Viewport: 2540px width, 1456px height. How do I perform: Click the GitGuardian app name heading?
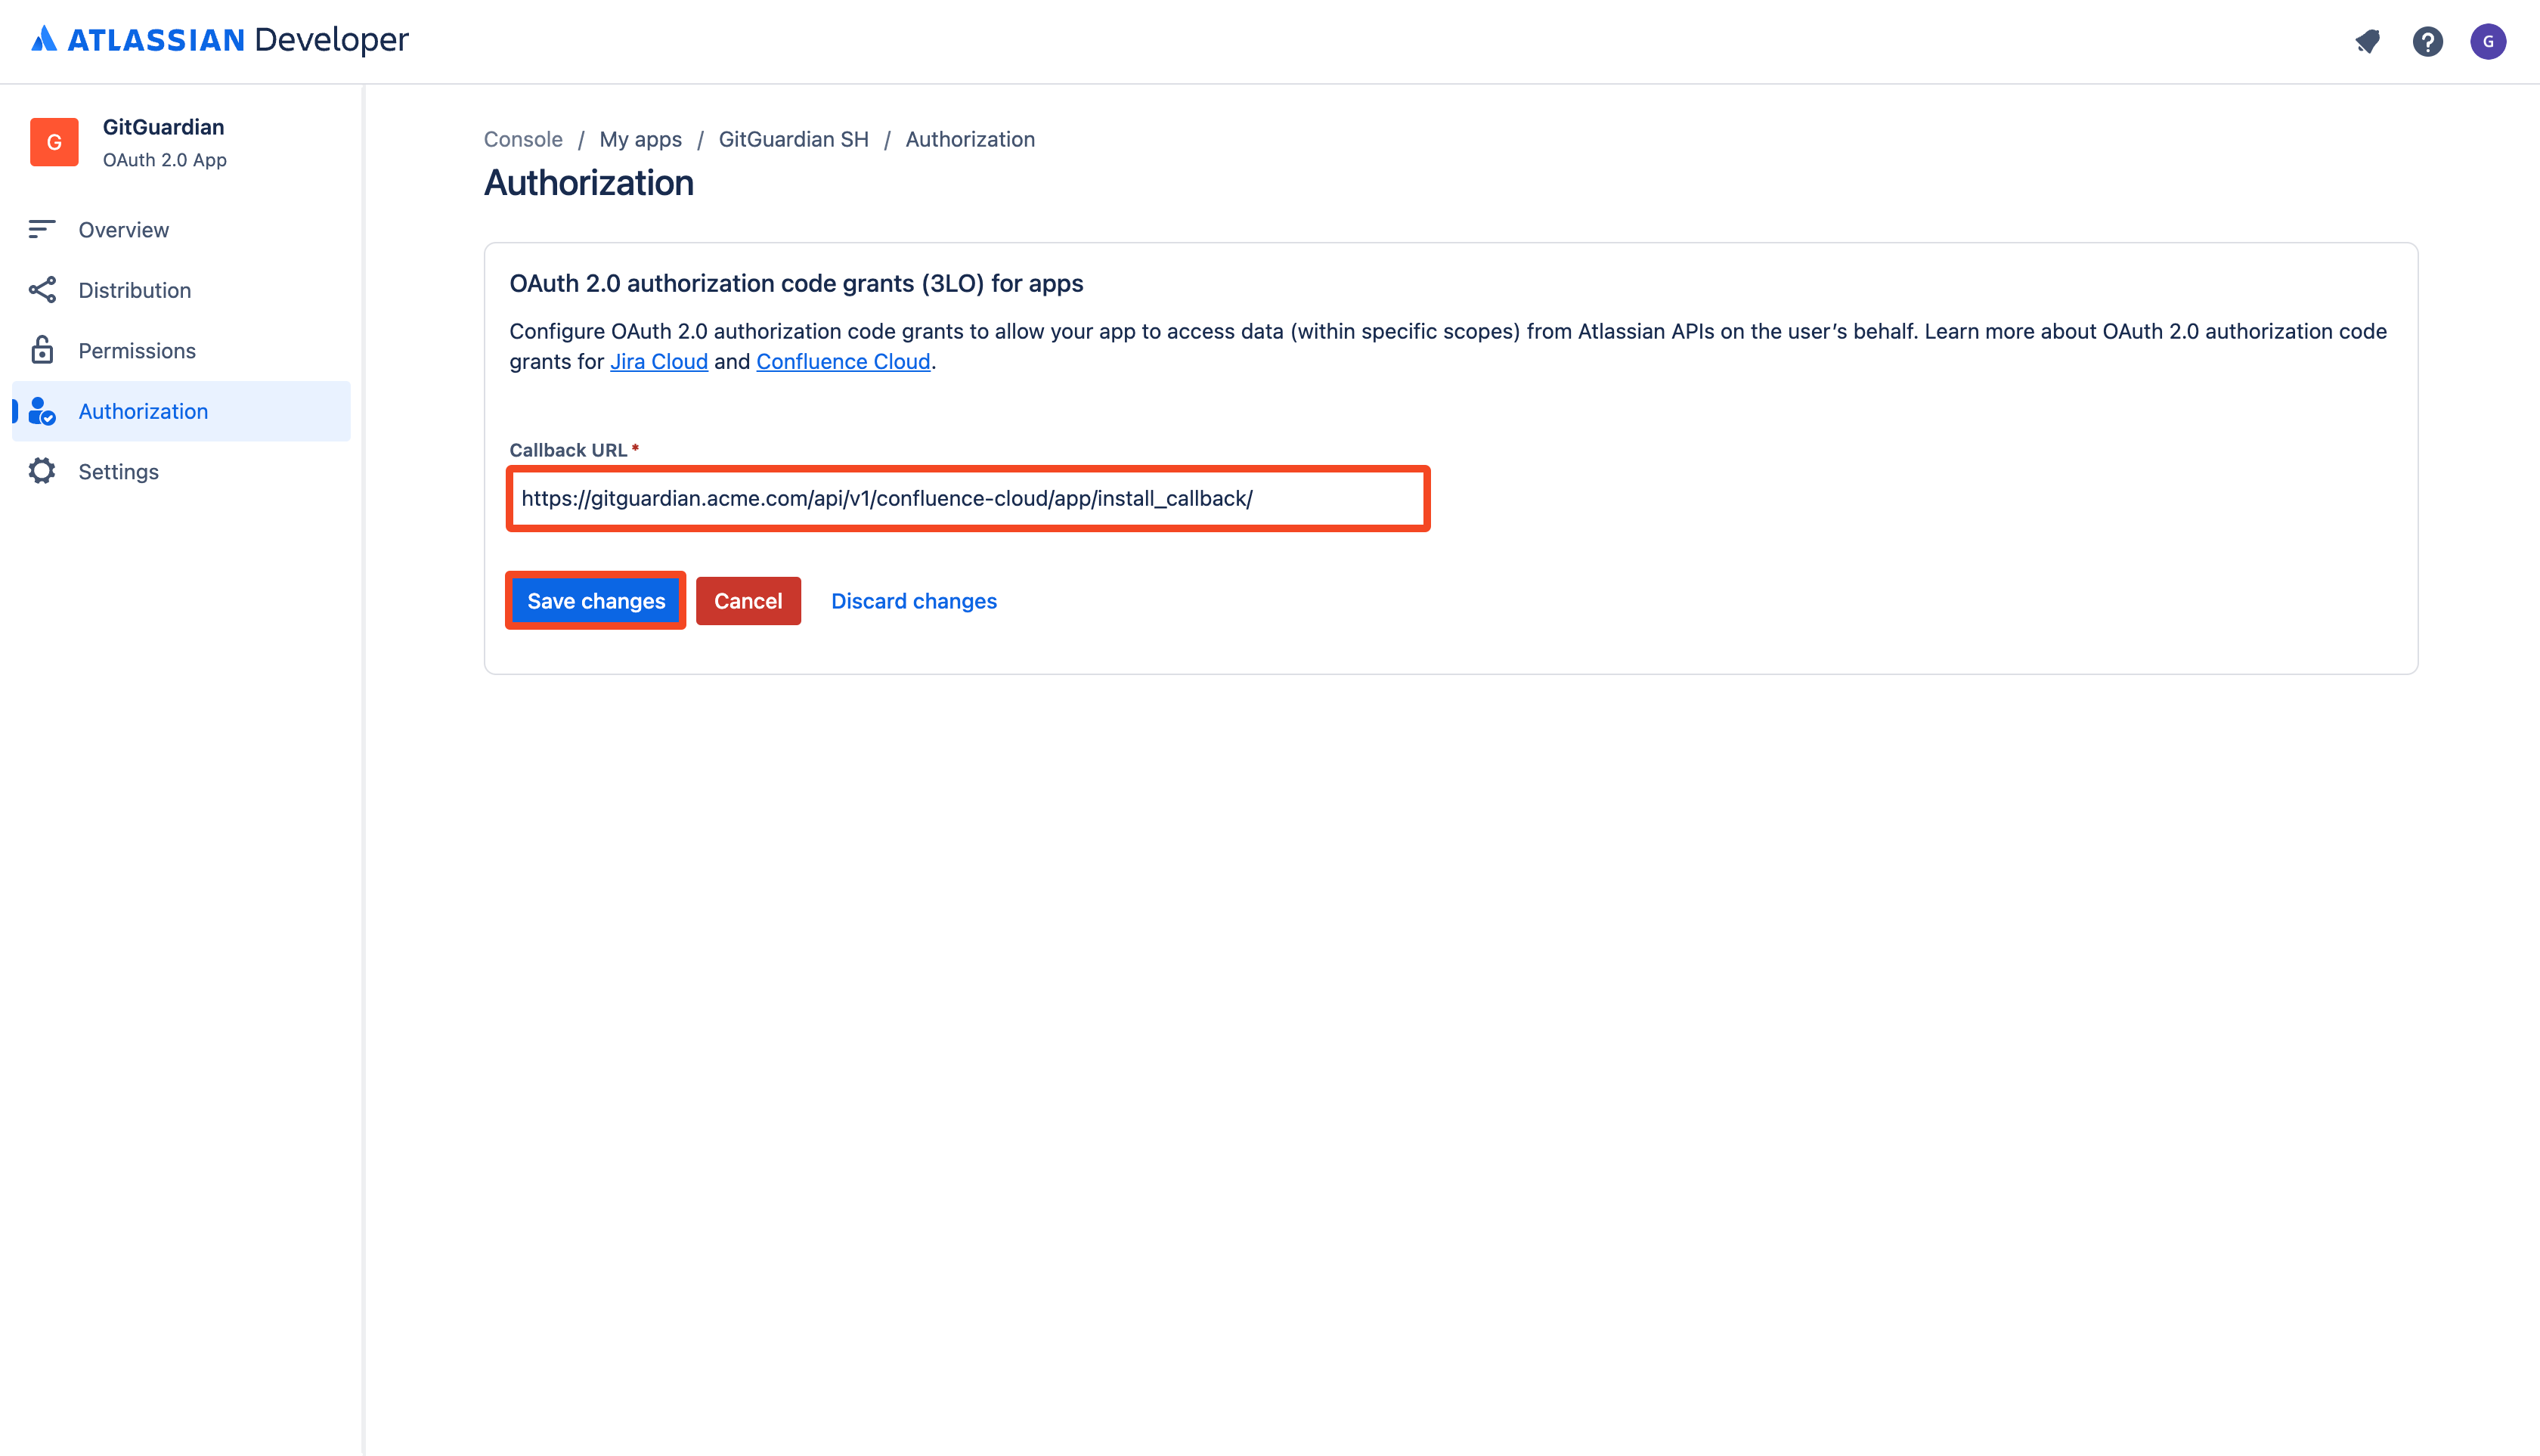163,127
